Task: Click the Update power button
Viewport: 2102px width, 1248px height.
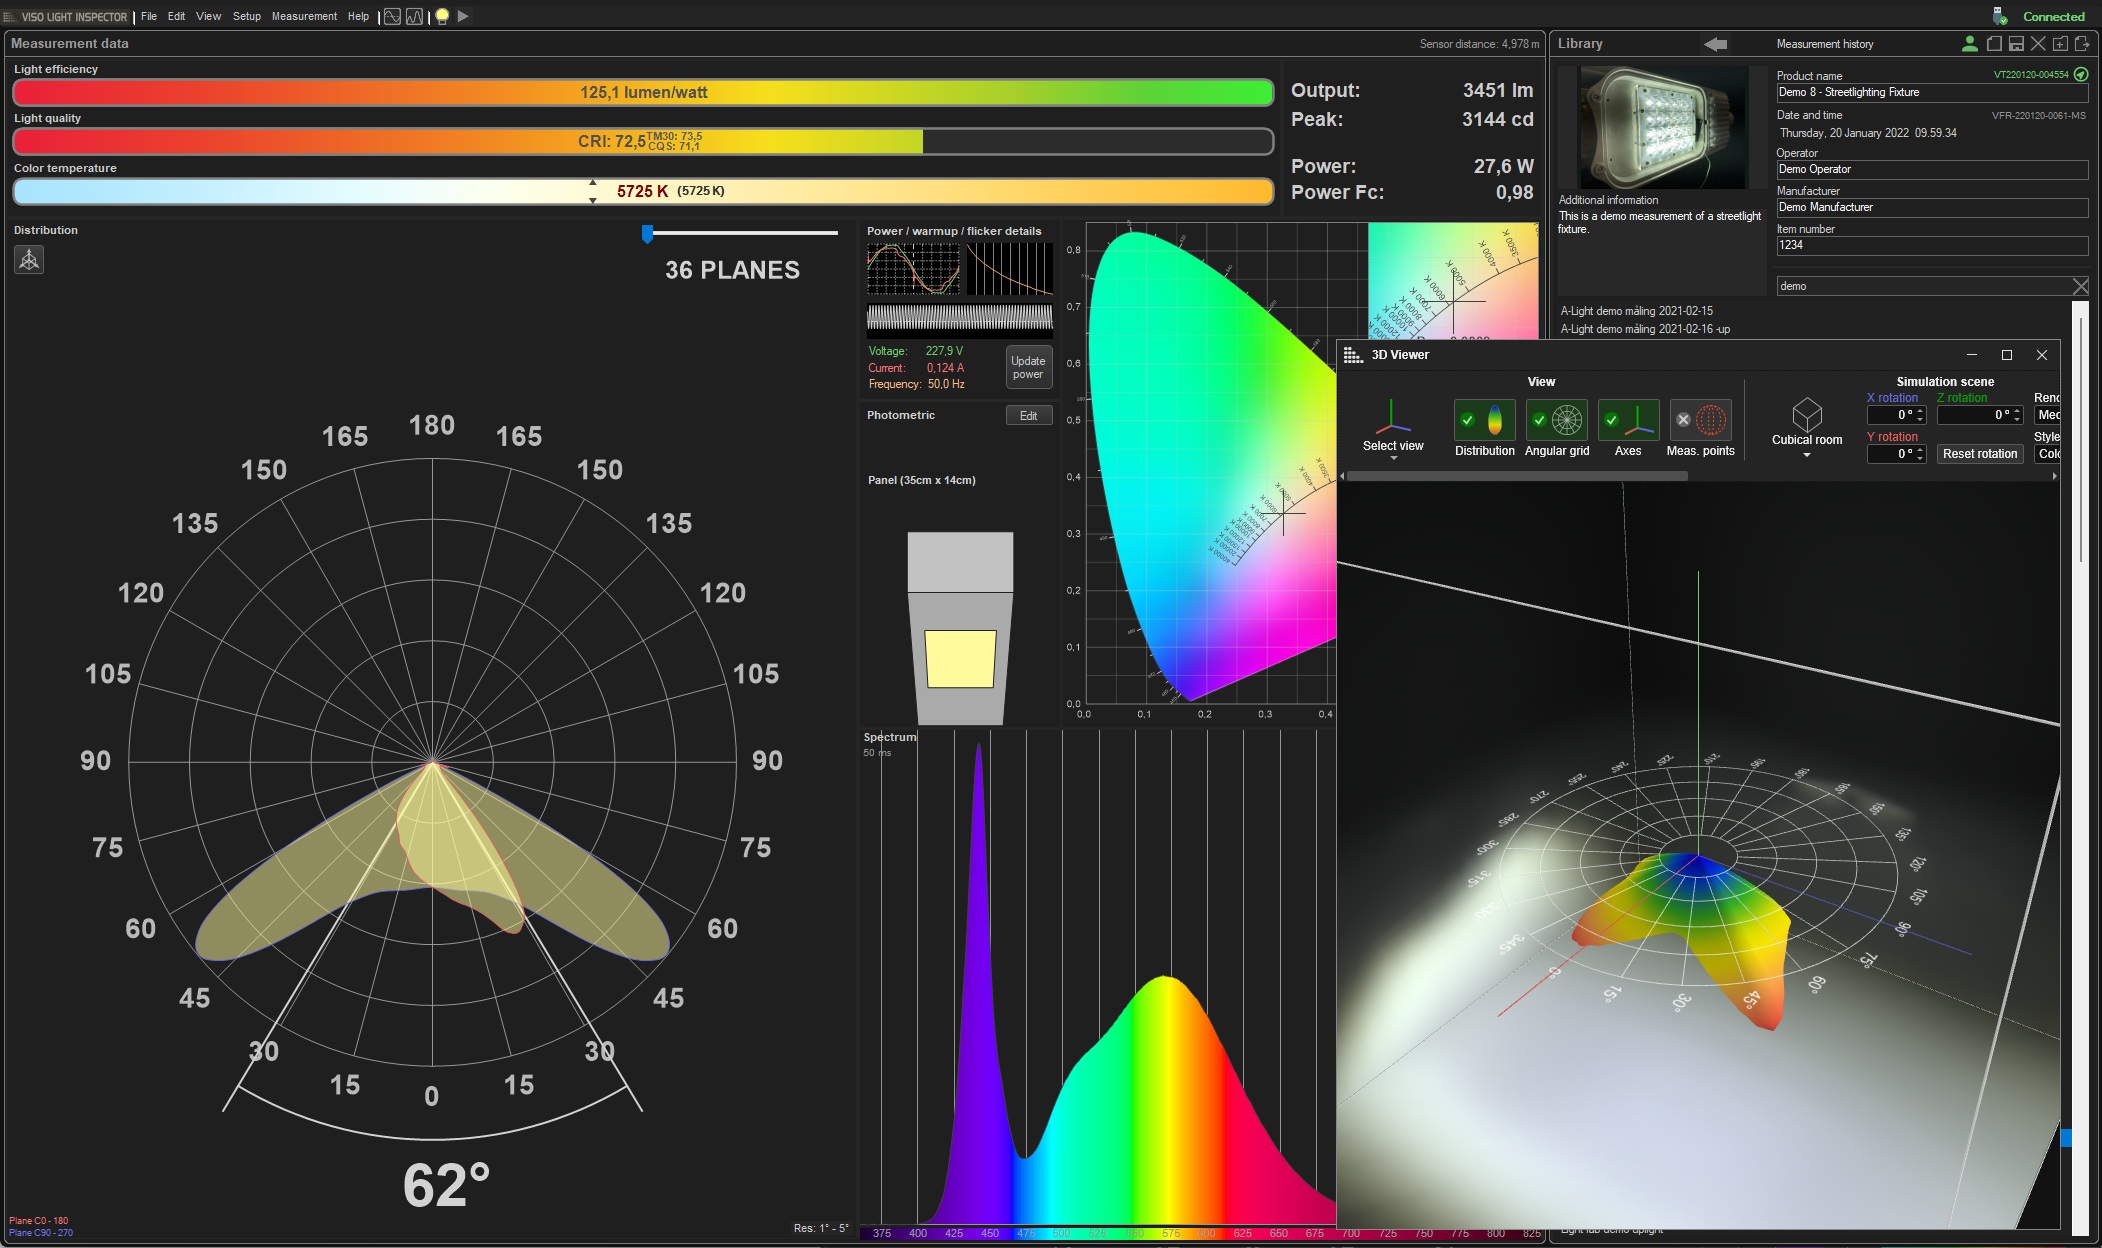Action: 1027,368
